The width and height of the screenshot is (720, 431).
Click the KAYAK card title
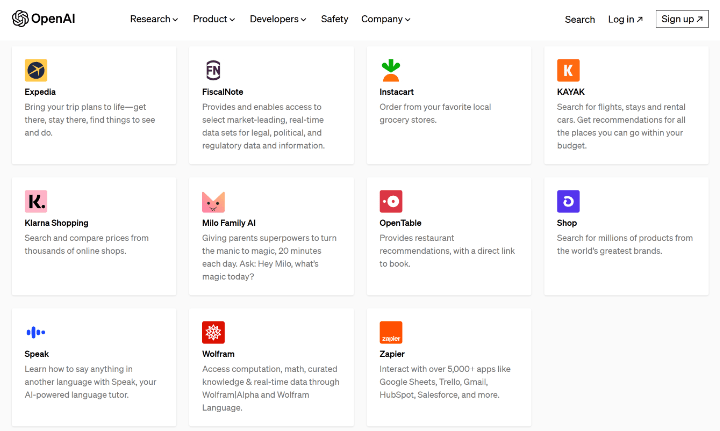(571, 92)
